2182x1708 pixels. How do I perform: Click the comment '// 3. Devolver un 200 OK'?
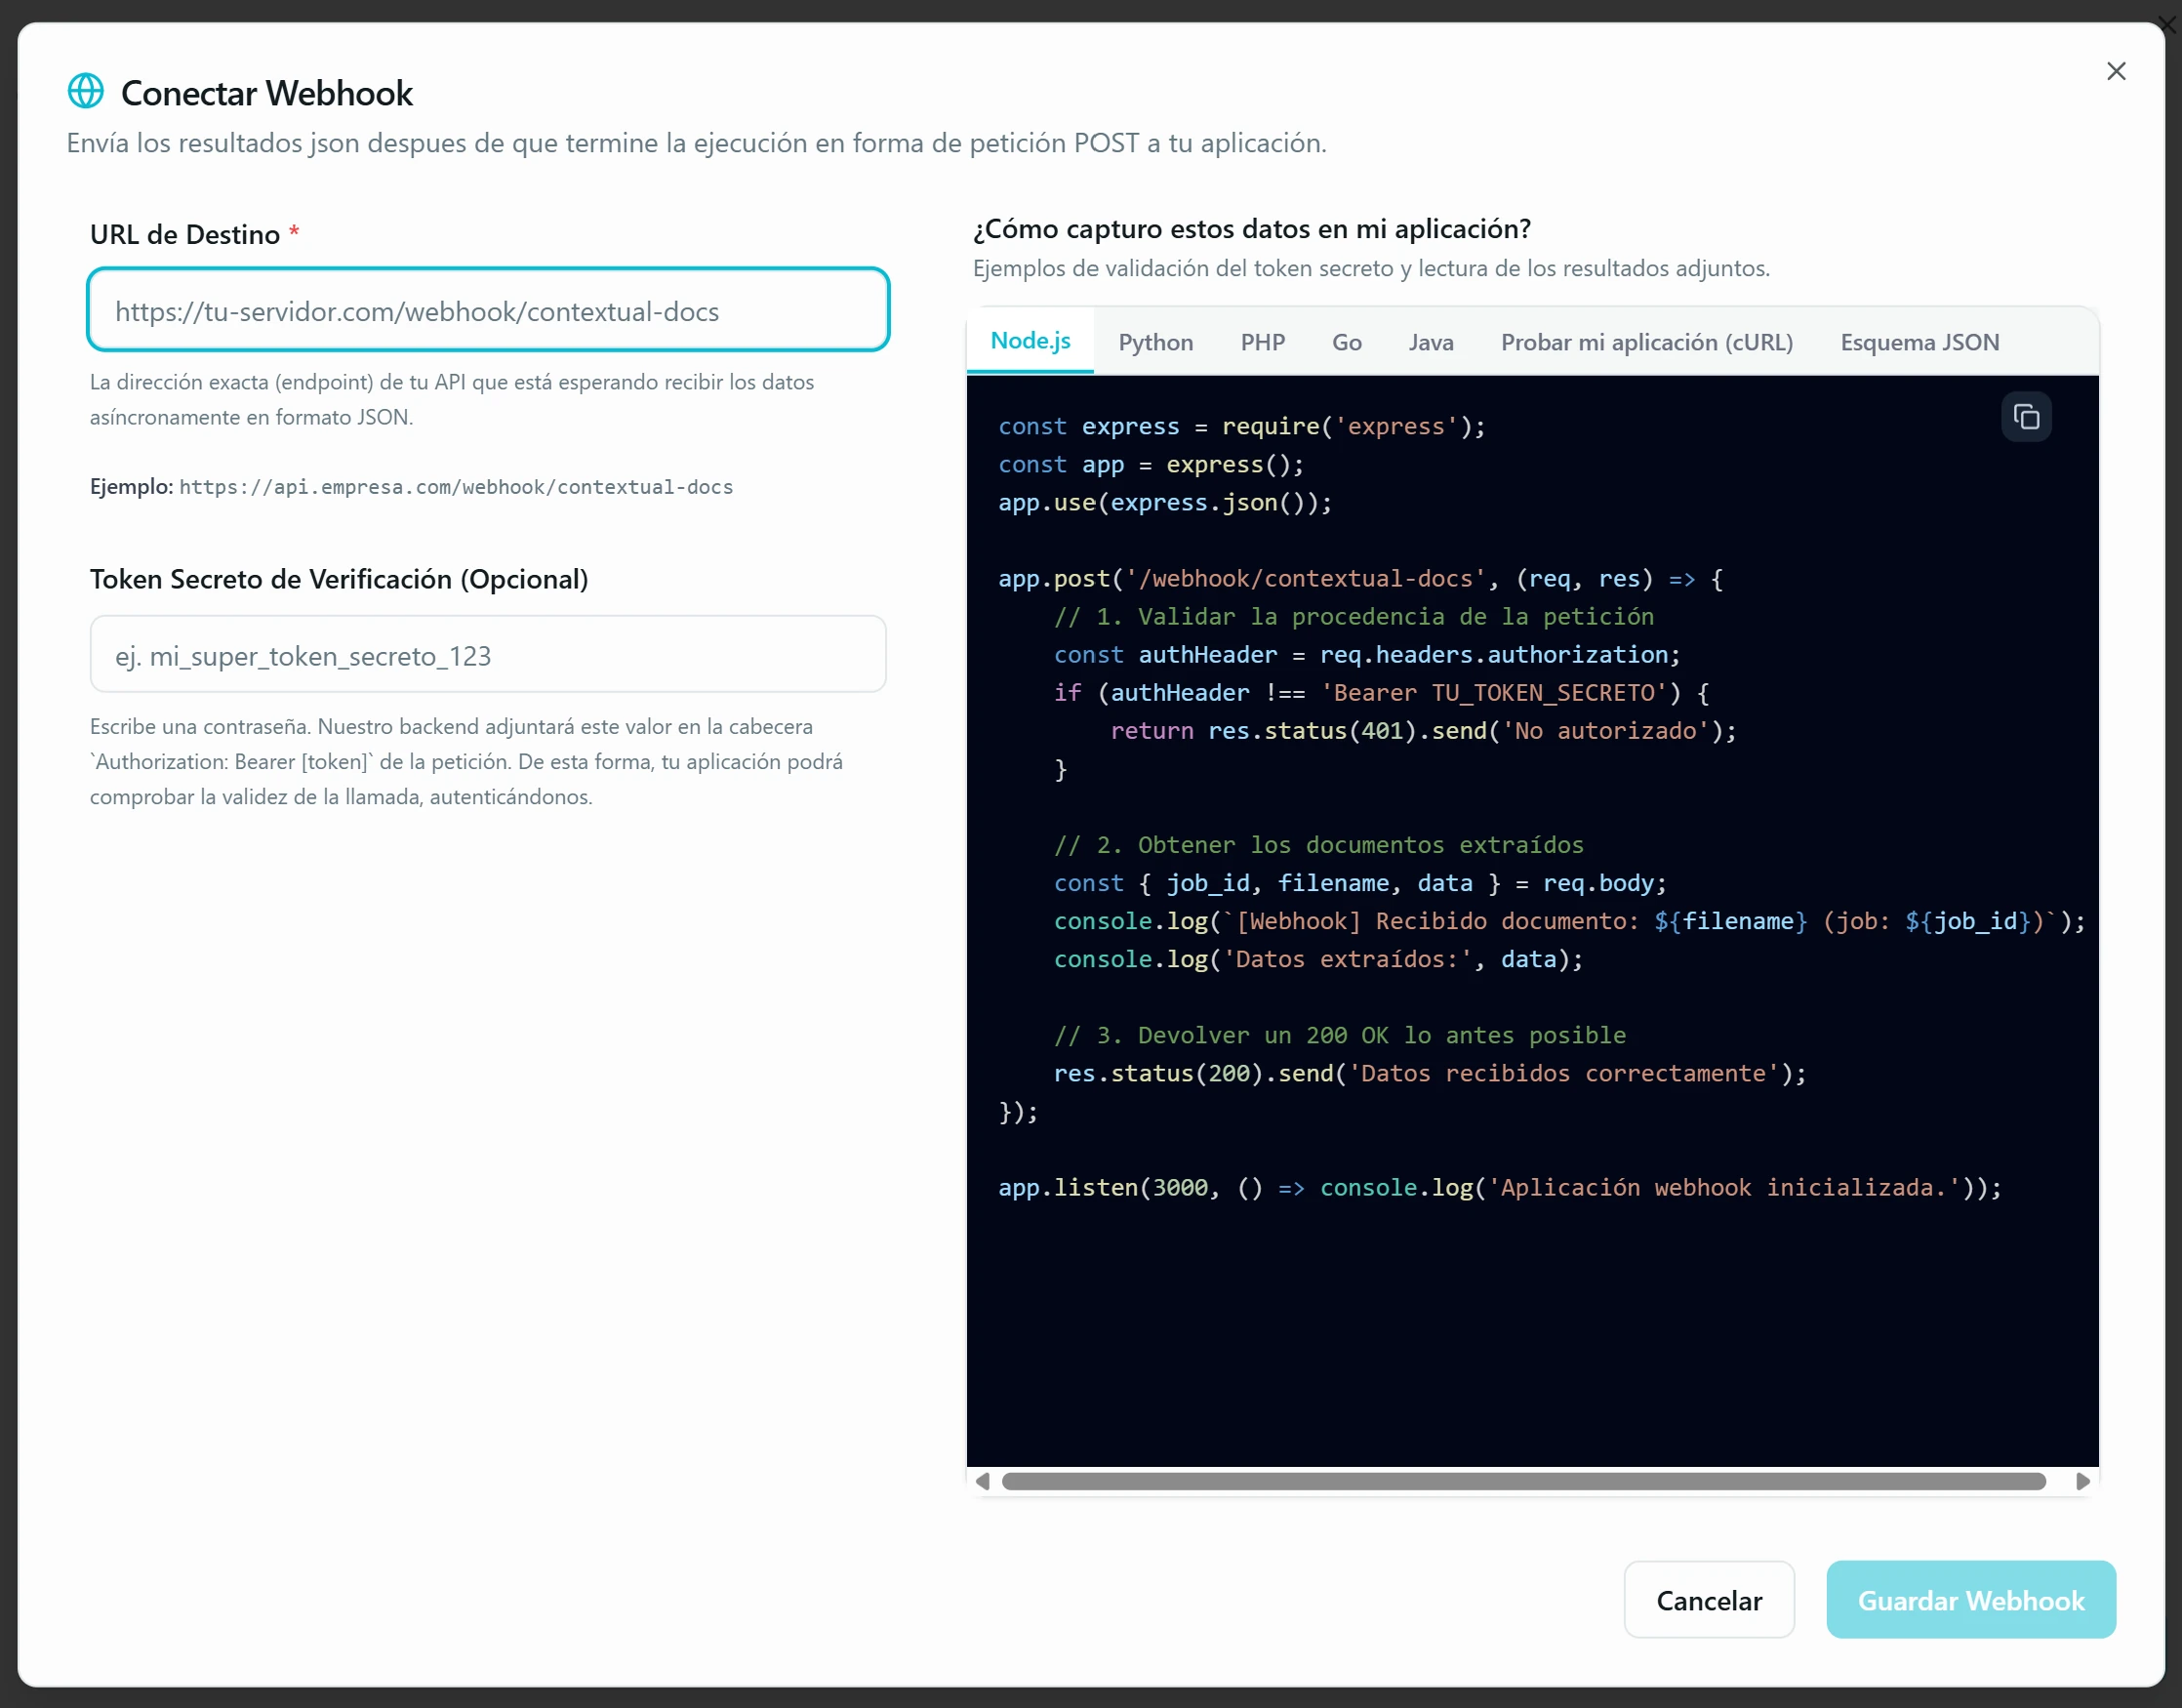click(x=1340, y=1035)
